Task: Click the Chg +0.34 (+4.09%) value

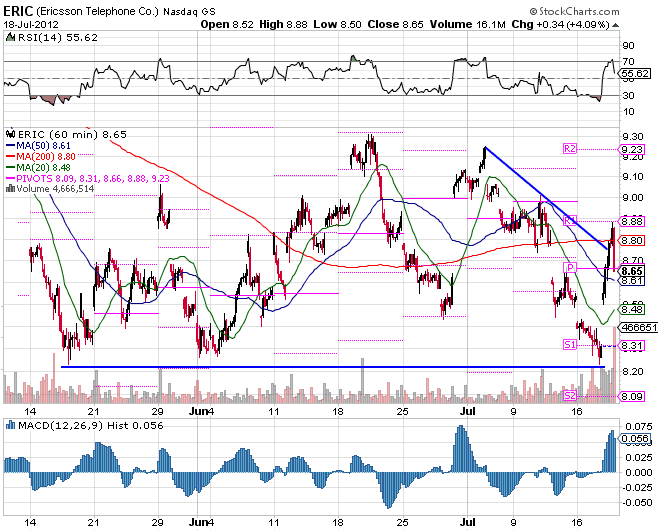Action: 560,24
